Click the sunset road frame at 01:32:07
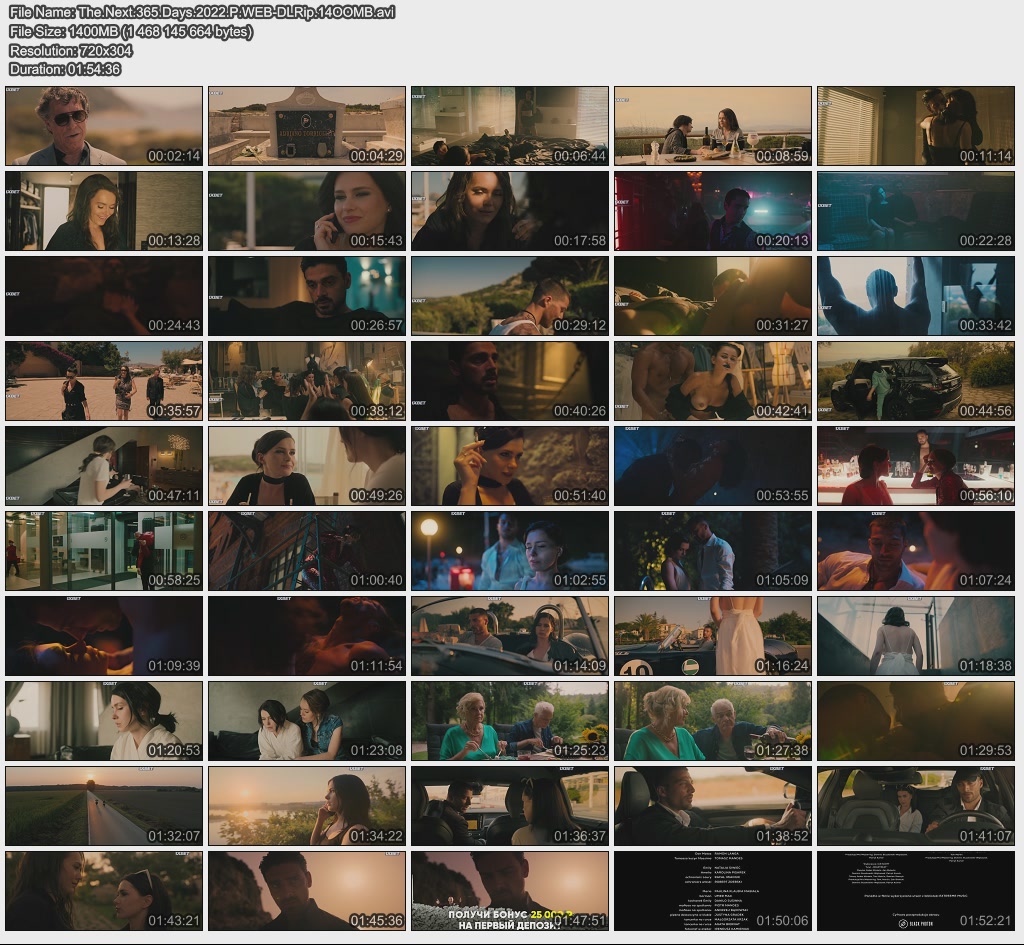This screenshot has width=1024, height=945. [104, 807]
